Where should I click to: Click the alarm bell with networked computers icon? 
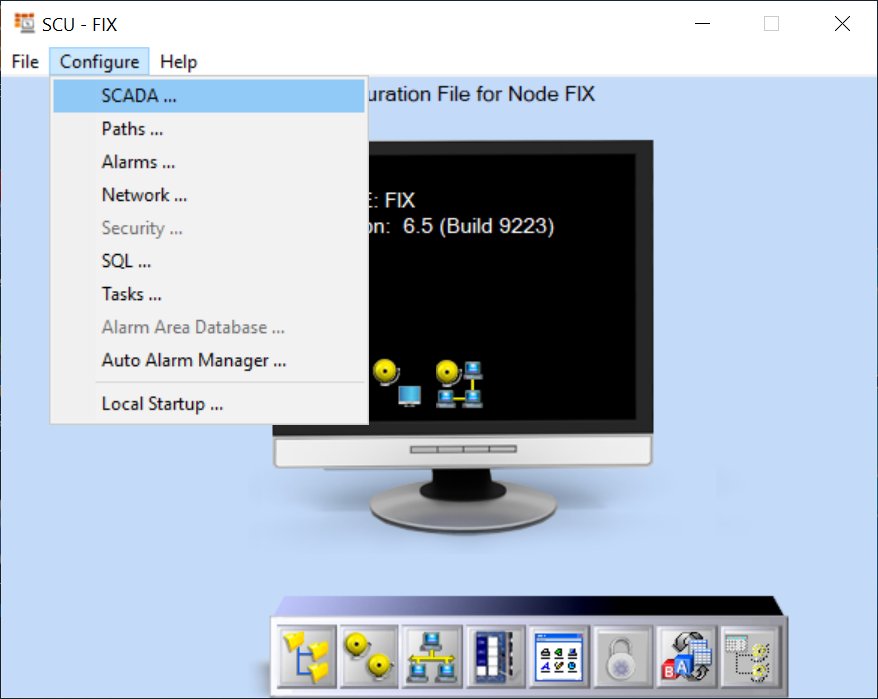point(459,384)
